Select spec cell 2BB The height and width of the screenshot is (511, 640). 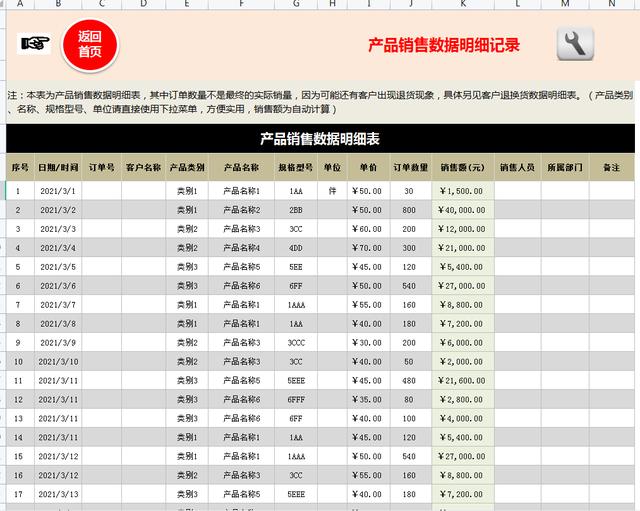(296, 210)
